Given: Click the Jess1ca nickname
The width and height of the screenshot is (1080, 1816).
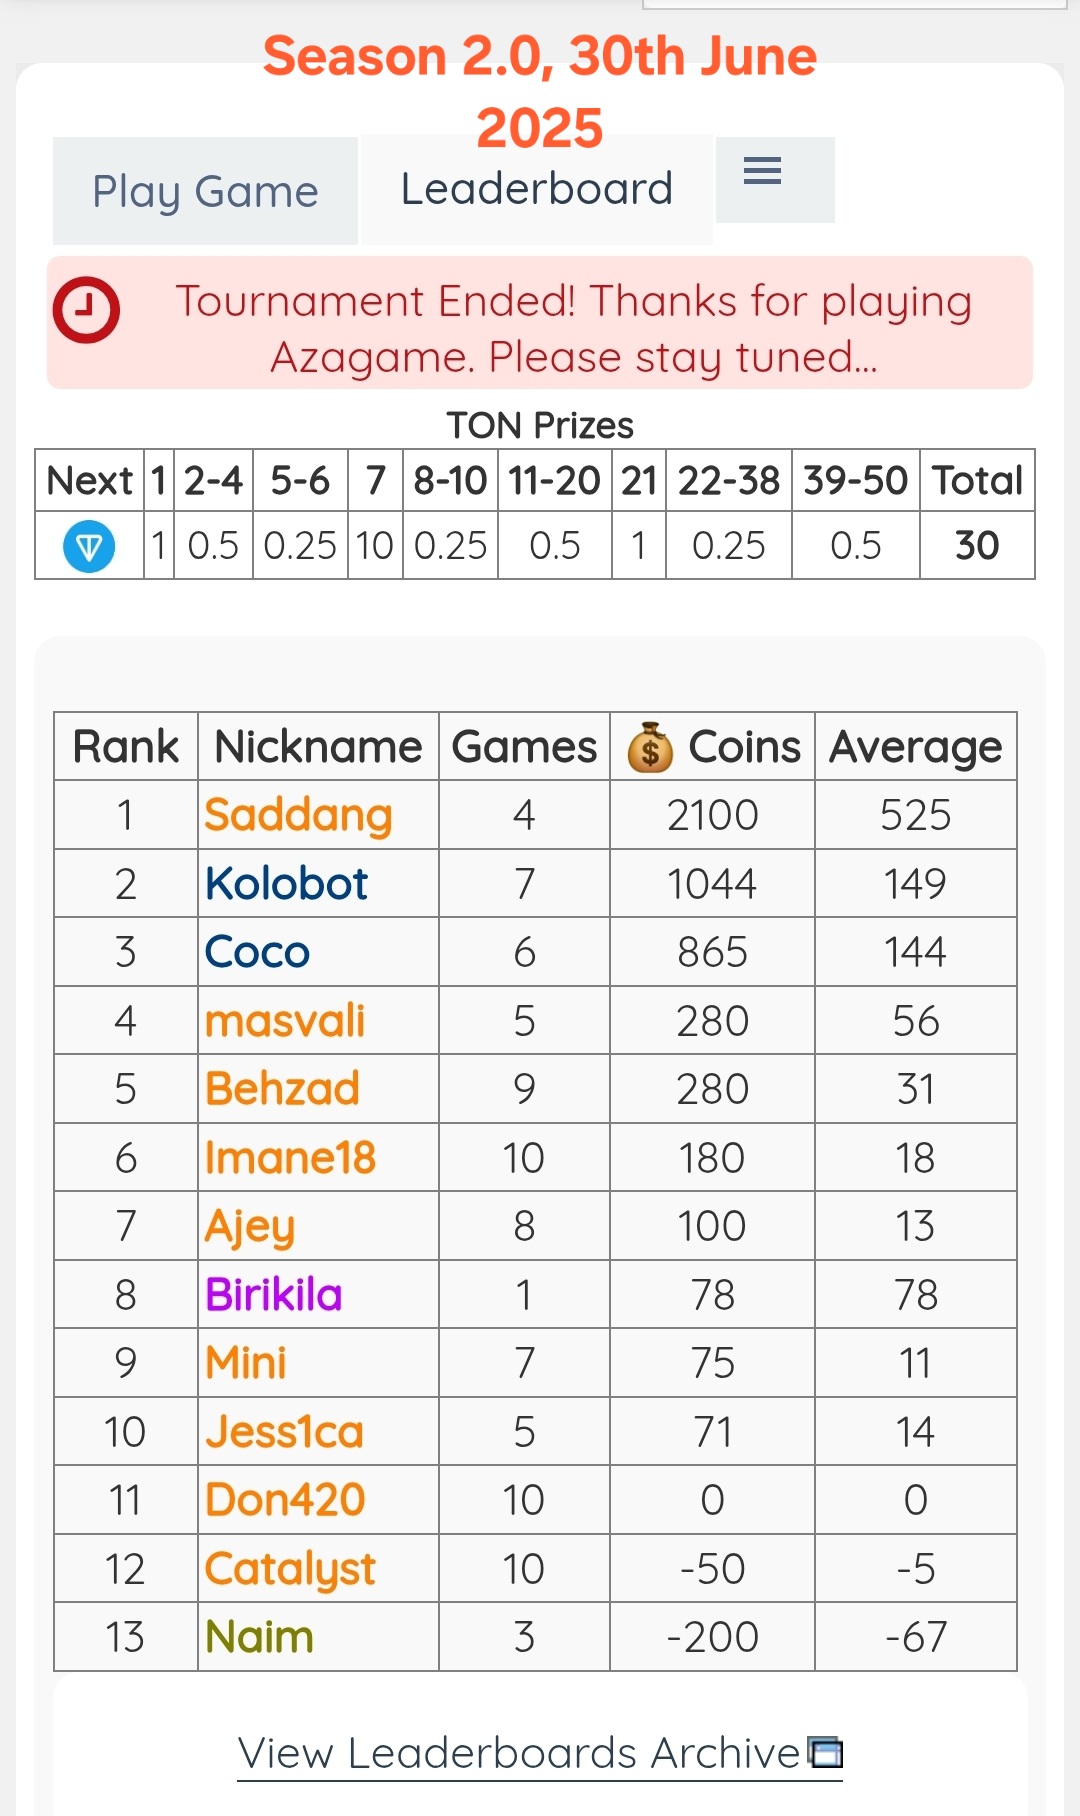Looking at the screenshot, I should (x=285, y=1432).
